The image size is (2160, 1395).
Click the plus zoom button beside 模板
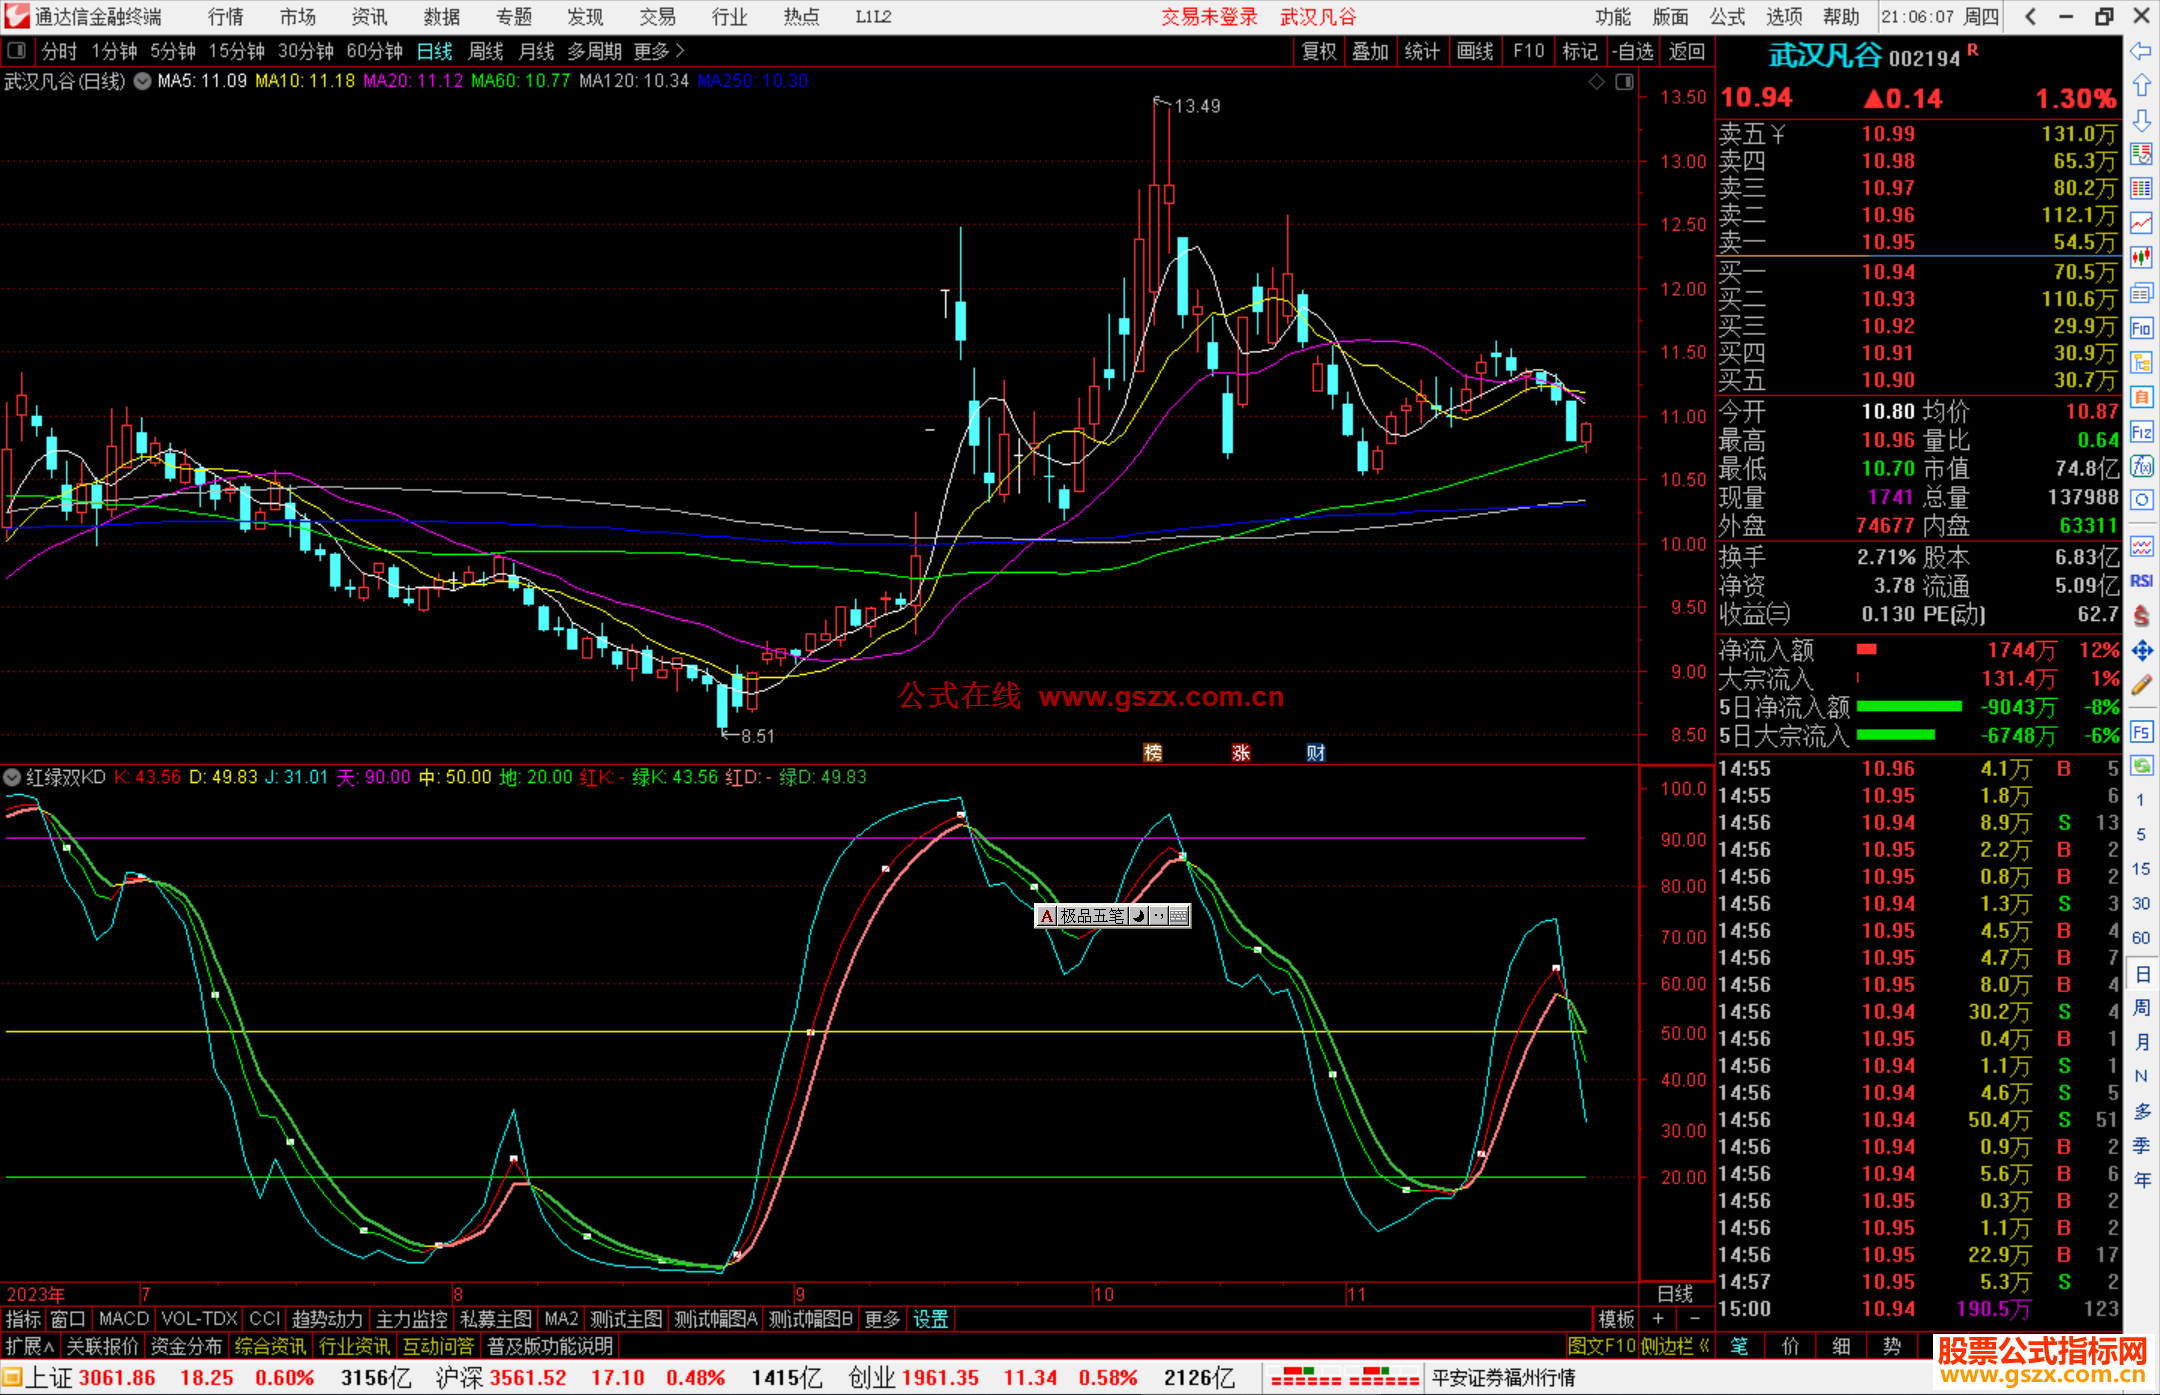click(1659, 1319)
